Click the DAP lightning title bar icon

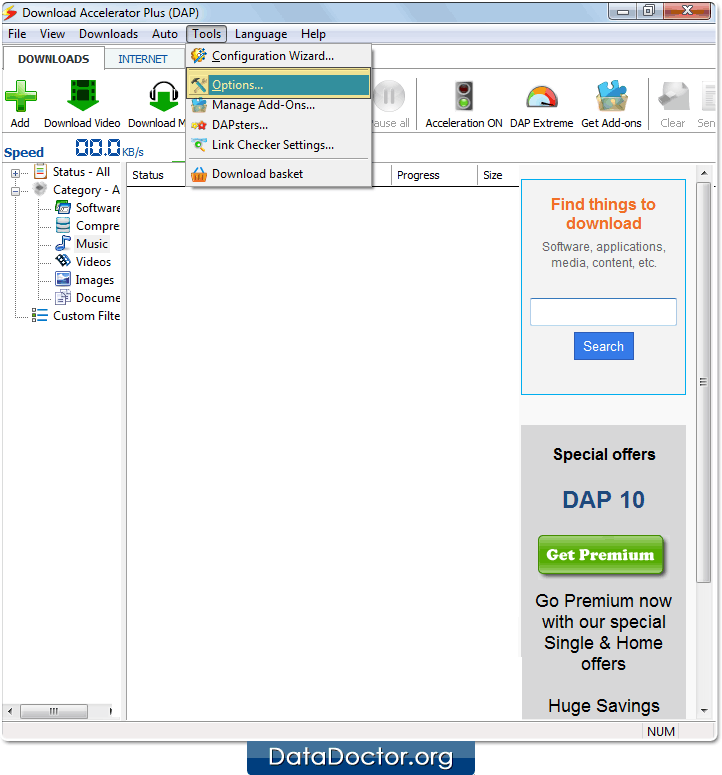click(10, 12)
